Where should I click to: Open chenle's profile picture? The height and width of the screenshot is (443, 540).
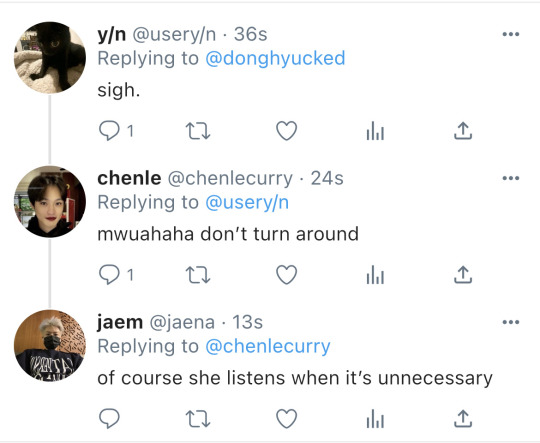coord(50,202)
